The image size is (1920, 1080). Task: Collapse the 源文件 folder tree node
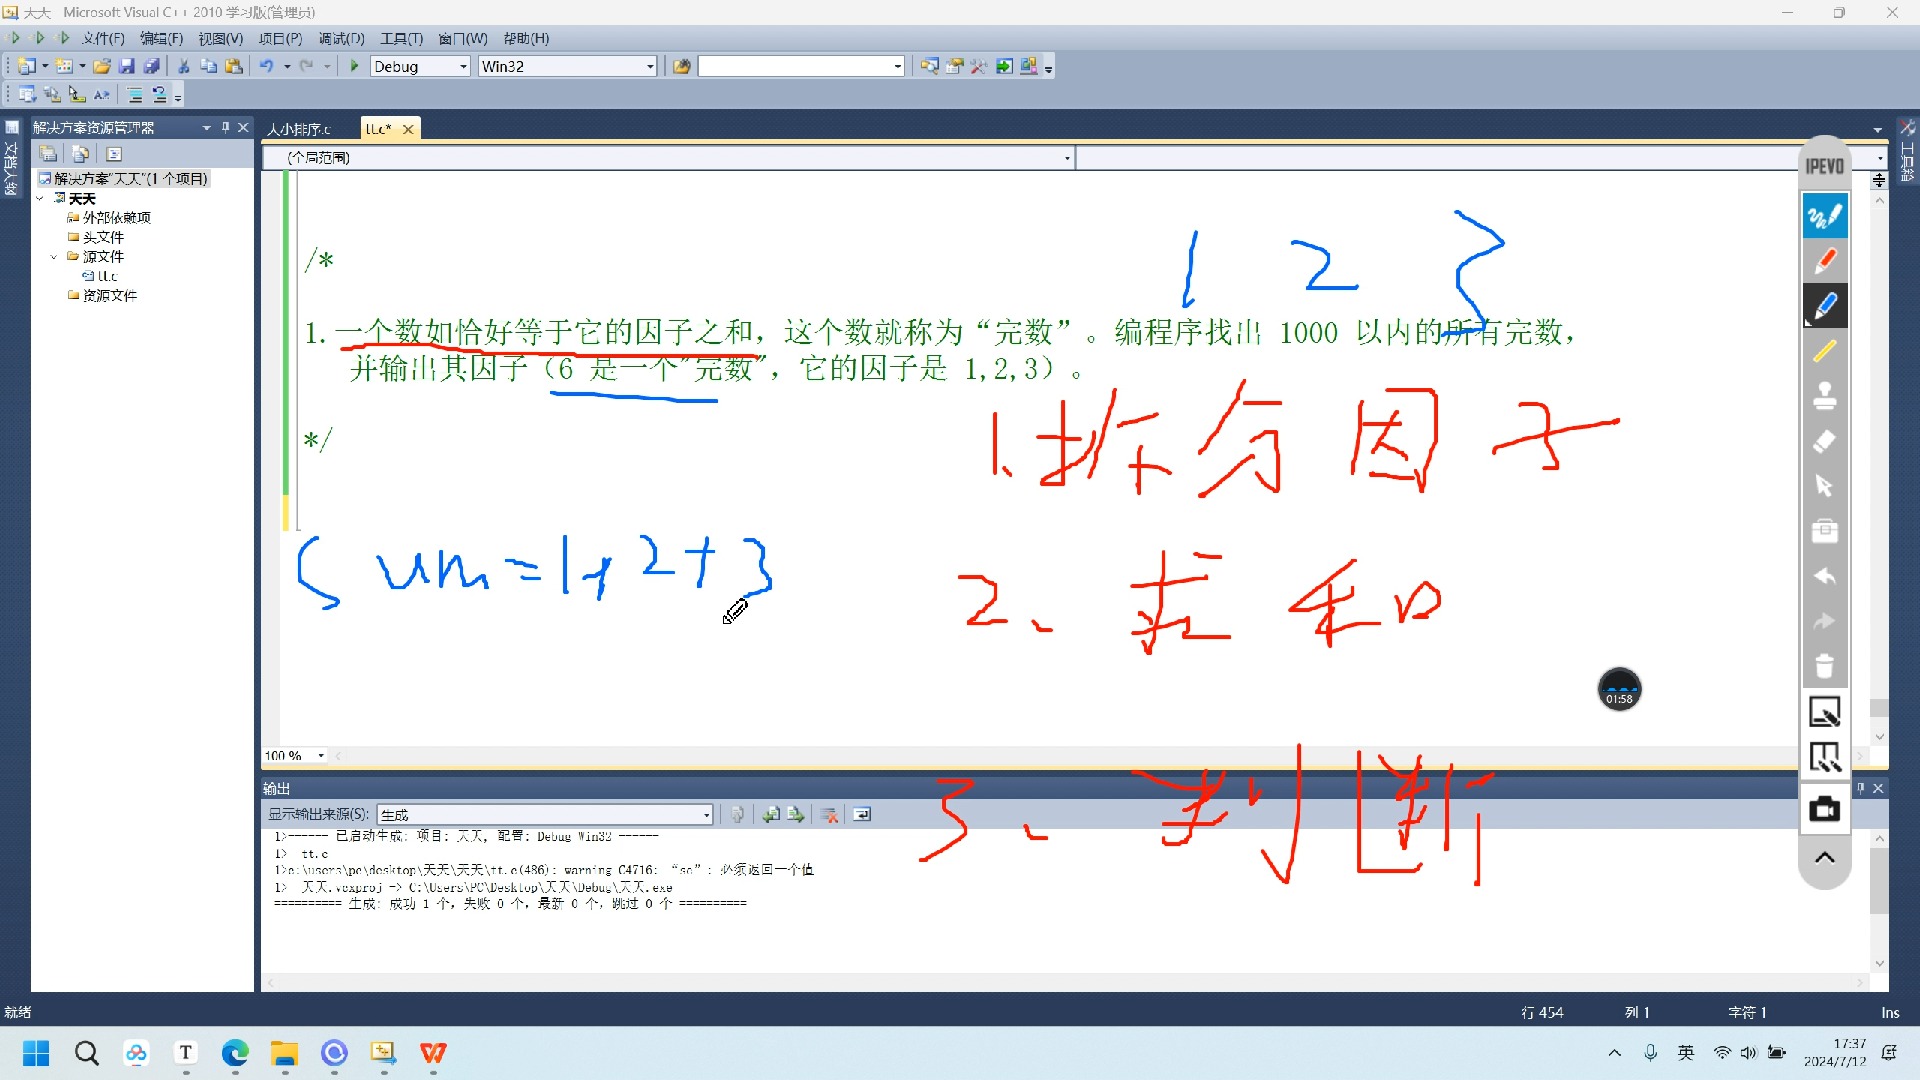[54, 257]
